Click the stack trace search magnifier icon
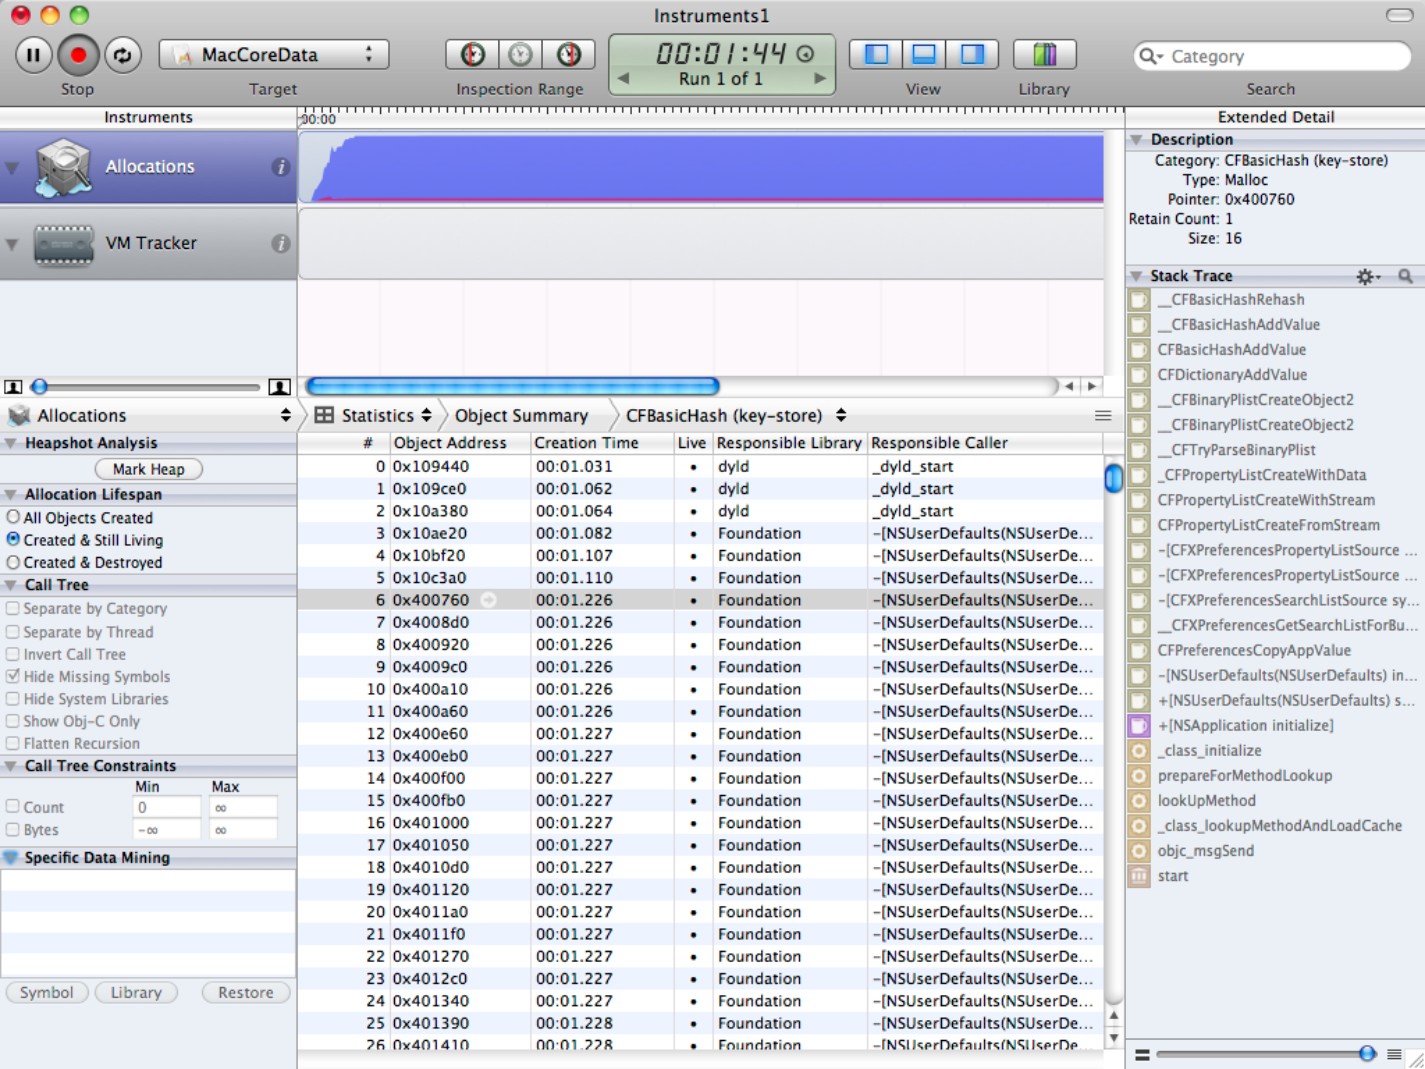 [x=1405, y=276]
